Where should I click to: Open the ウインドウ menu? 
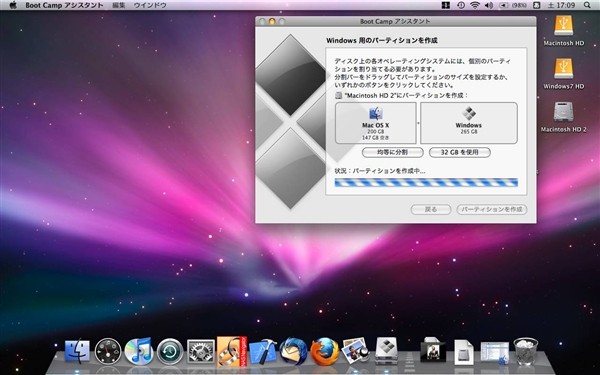click(150, 5)
